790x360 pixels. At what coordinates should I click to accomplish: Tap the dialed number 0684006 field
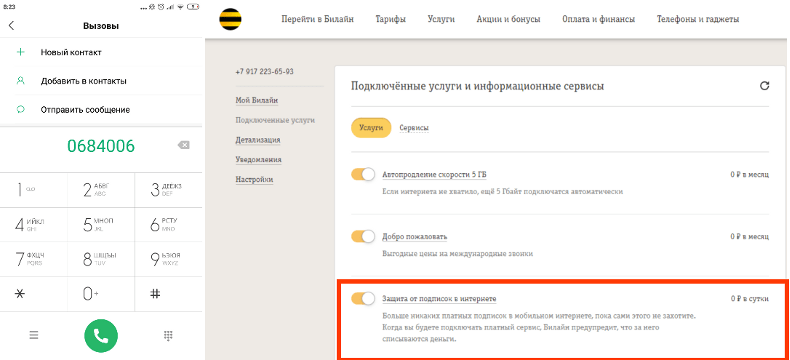point(101,146)
